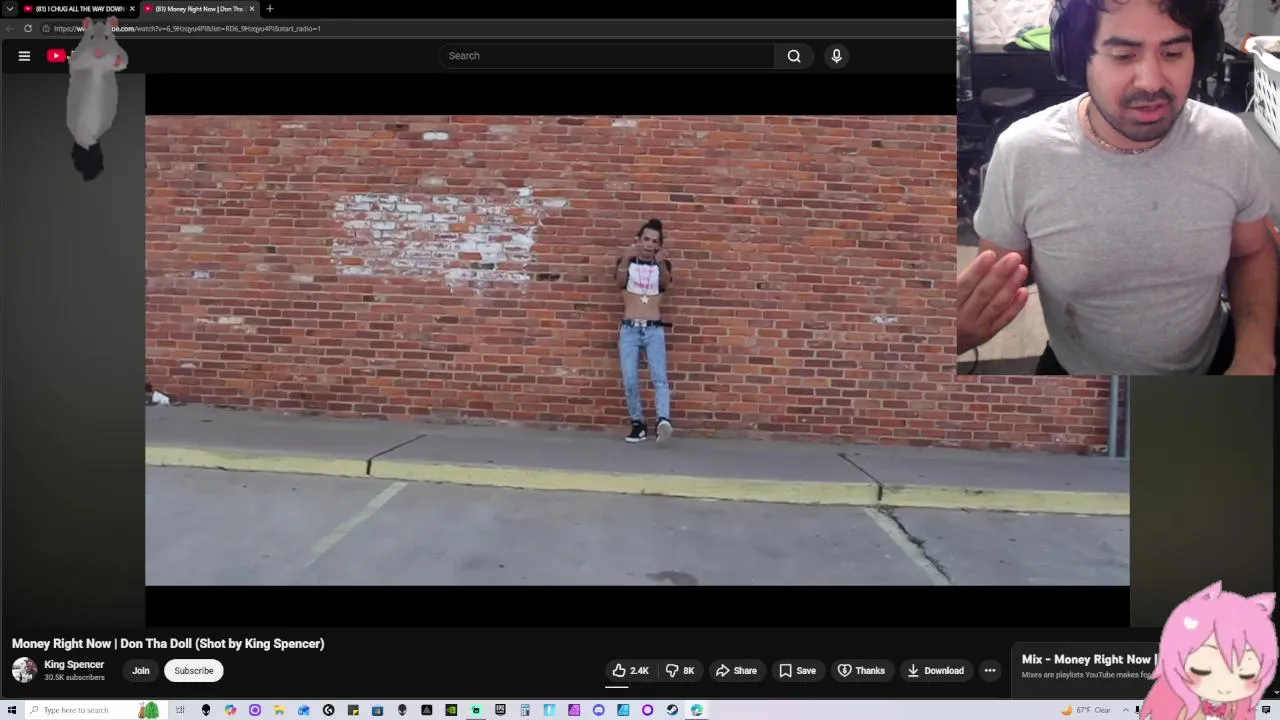The height and width of the screenshot is (720, 1280).
Task: Open Steam from the taskbar
Action: 672,710
